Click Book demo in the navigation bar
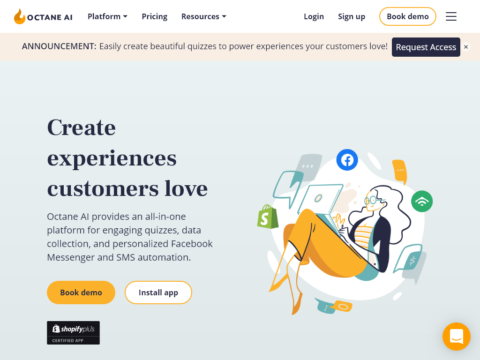This screenshot has height=360, width=480. [407, 16]
